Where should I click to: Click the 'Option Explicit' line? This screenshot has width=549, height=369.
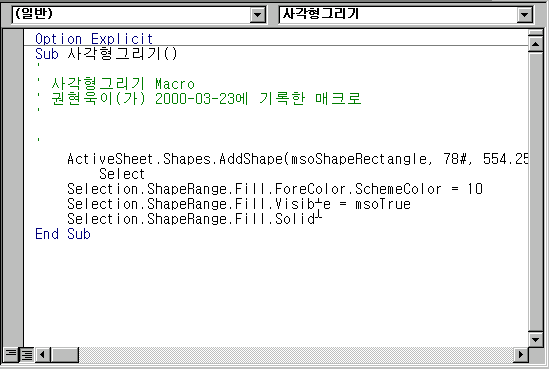coord(94,39)
